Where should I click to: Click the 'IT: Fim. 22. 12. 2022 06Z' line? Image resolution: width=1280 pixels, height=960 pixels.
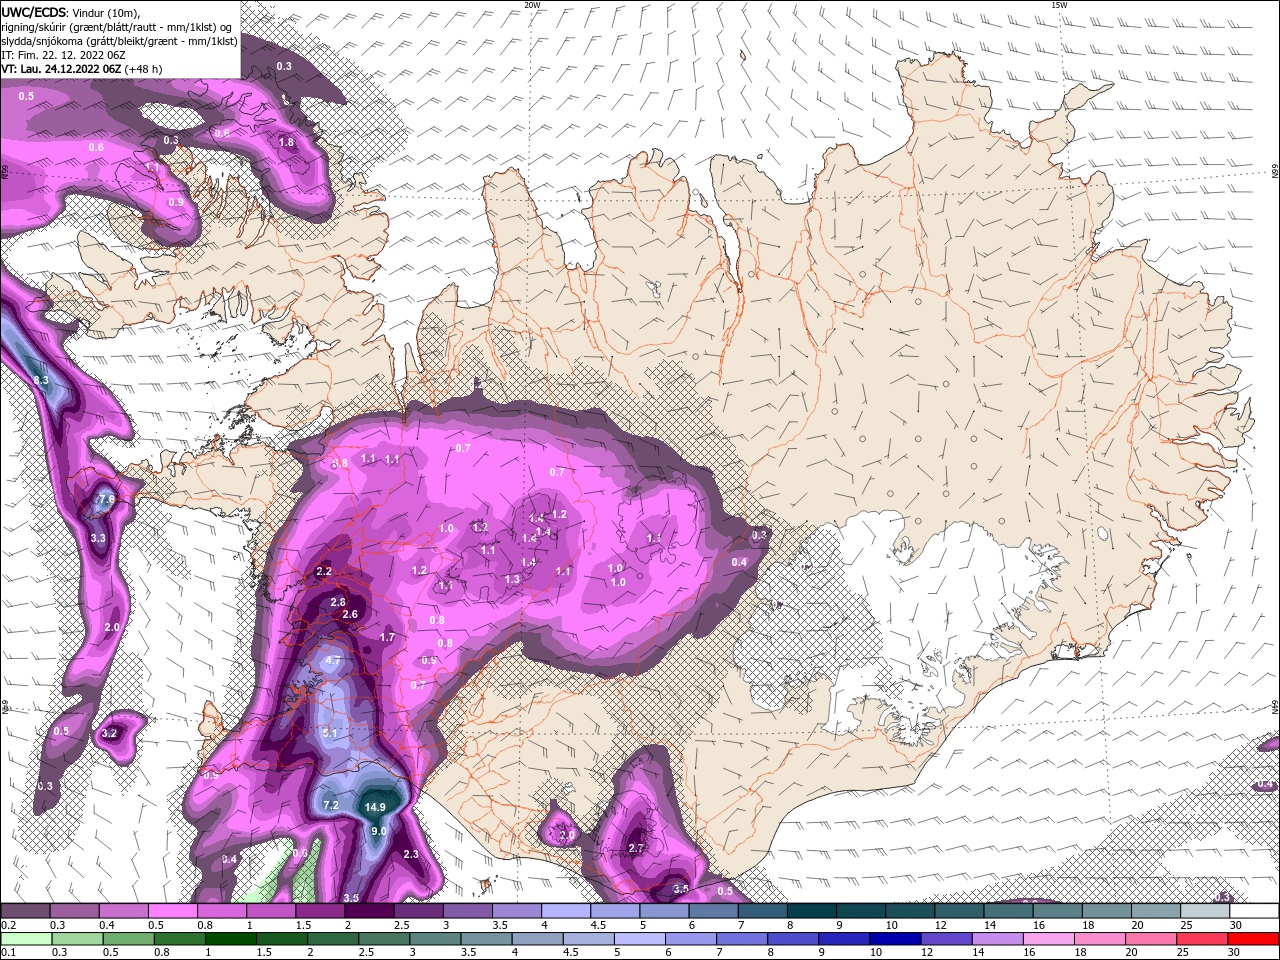pos(63,55)
